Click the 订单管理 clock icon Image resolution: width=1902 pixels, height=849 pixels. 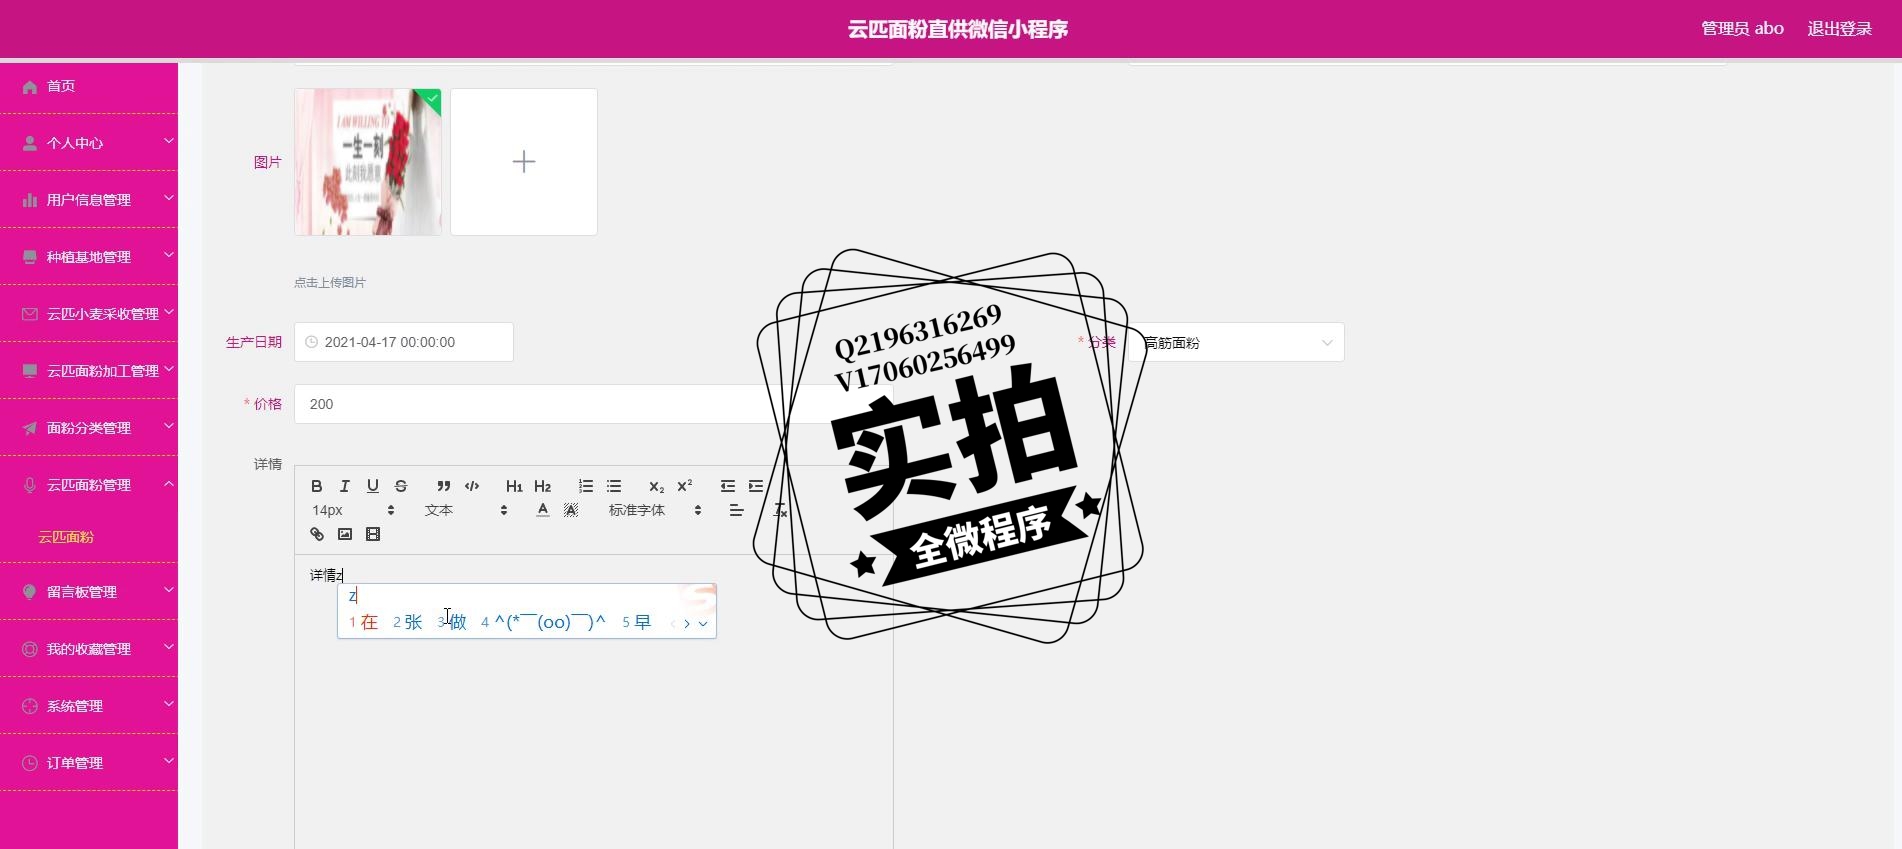(30, 763)
